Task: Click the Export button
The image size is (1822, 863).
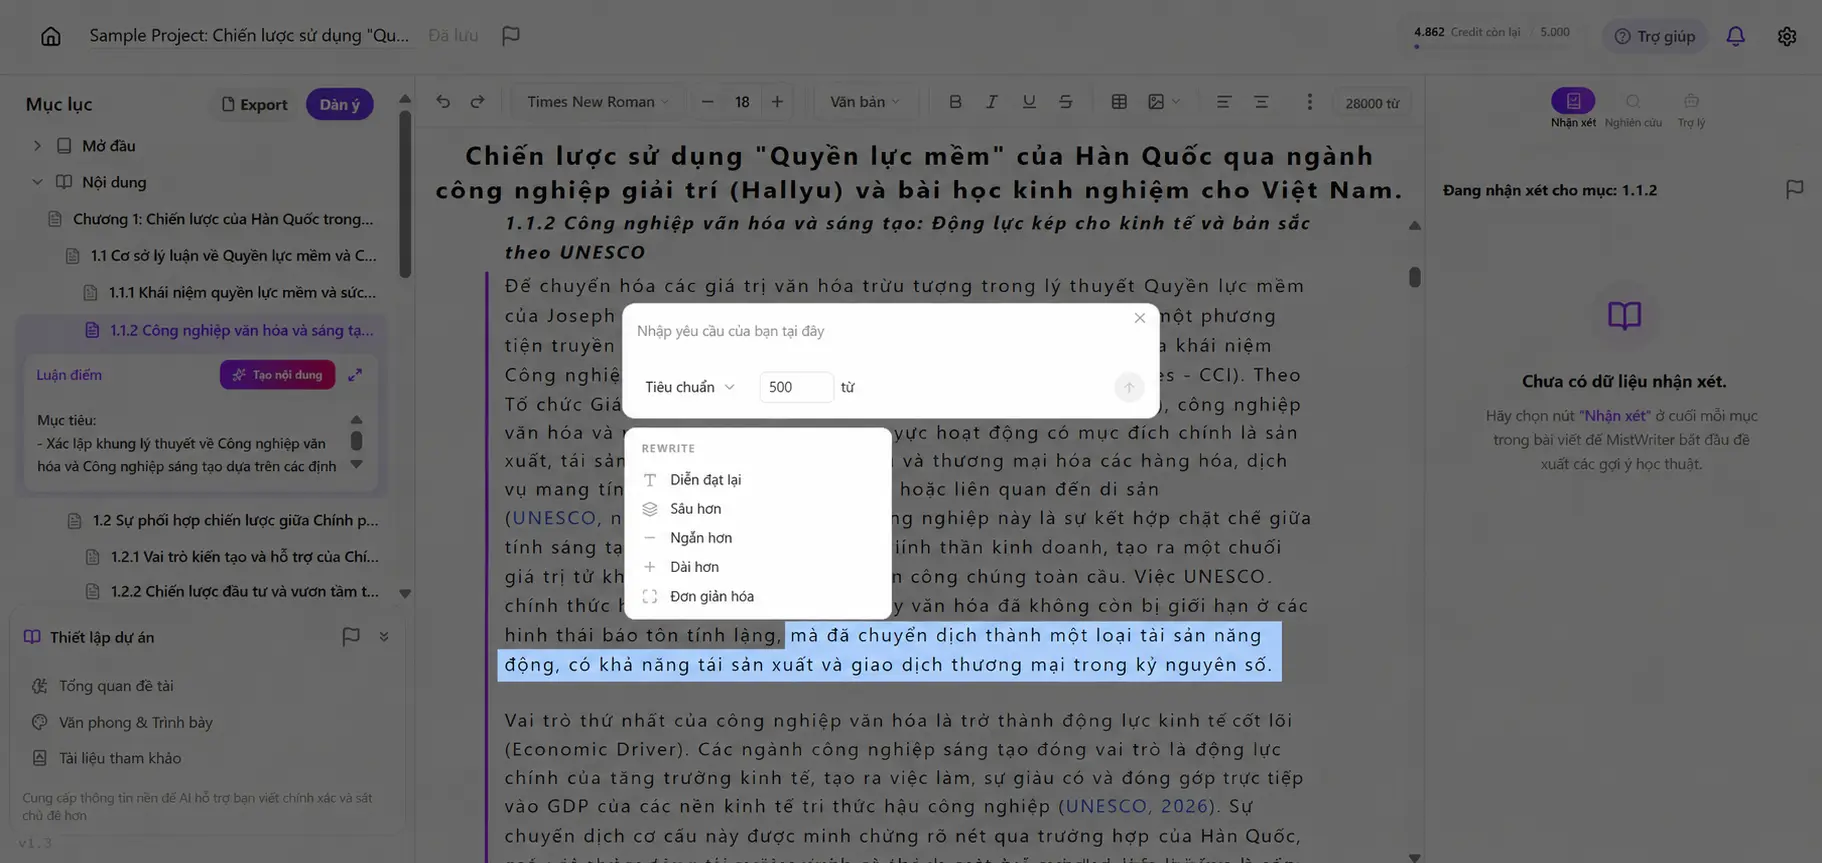Action: (x=254, y=104)
